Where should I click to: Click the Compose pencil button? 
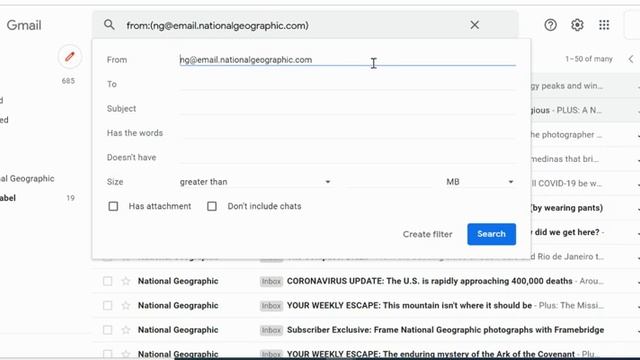click(69, 56)
